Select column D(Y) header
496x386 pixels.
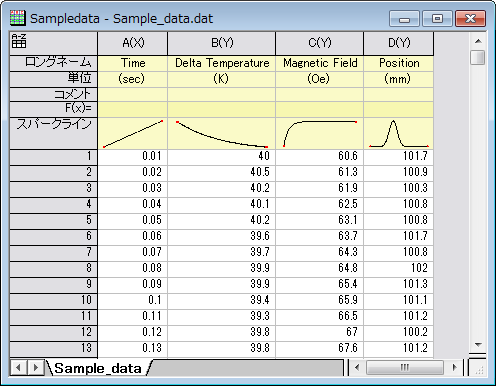pos(399,43)
